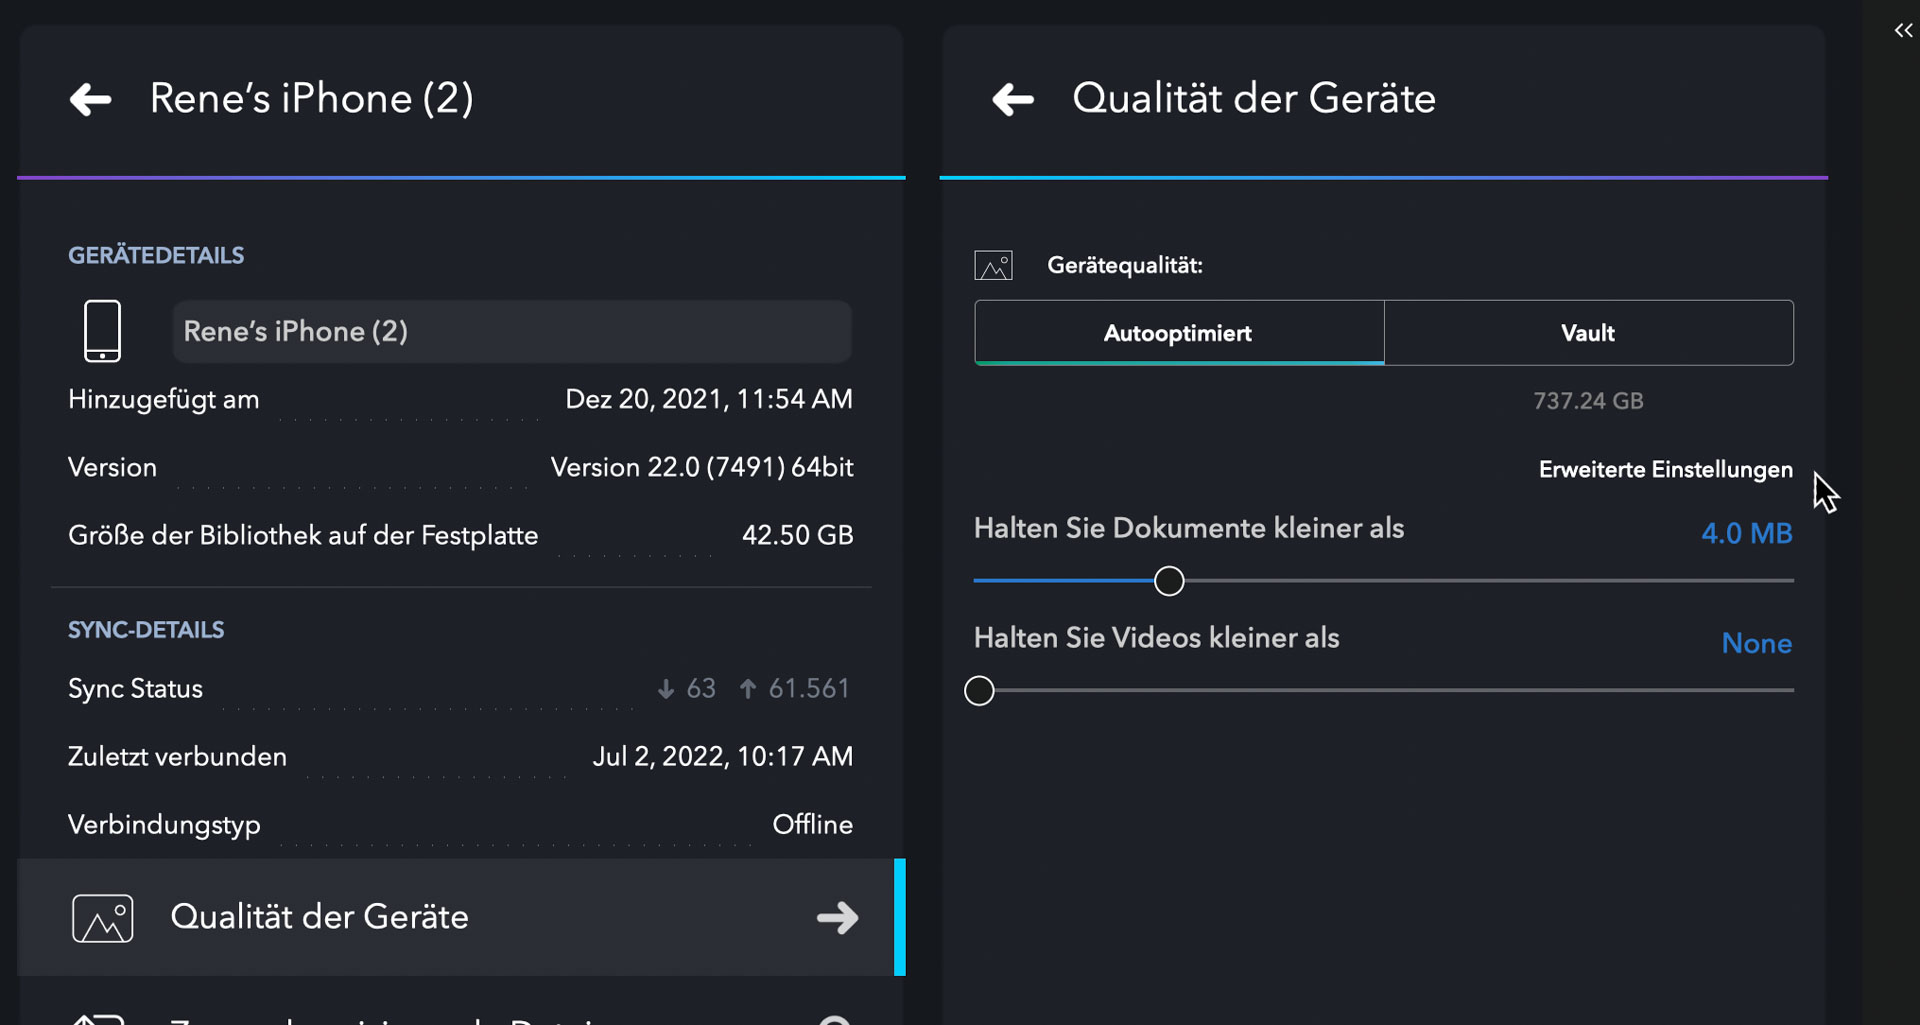Open Erweiterte Einstellungen
The height and width of the screenshot is (1025, 1920).
coord(1665,470)
